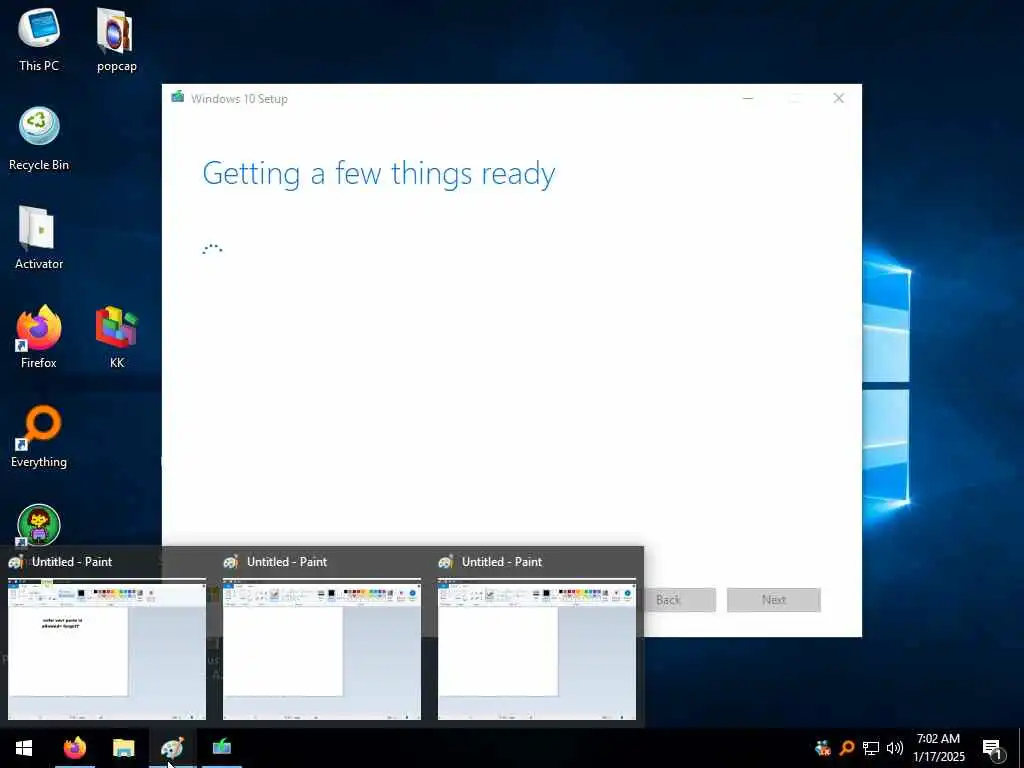The image size is (1024, 768).
Task: Close the Windows 10 Setup window
Action: 839,98
